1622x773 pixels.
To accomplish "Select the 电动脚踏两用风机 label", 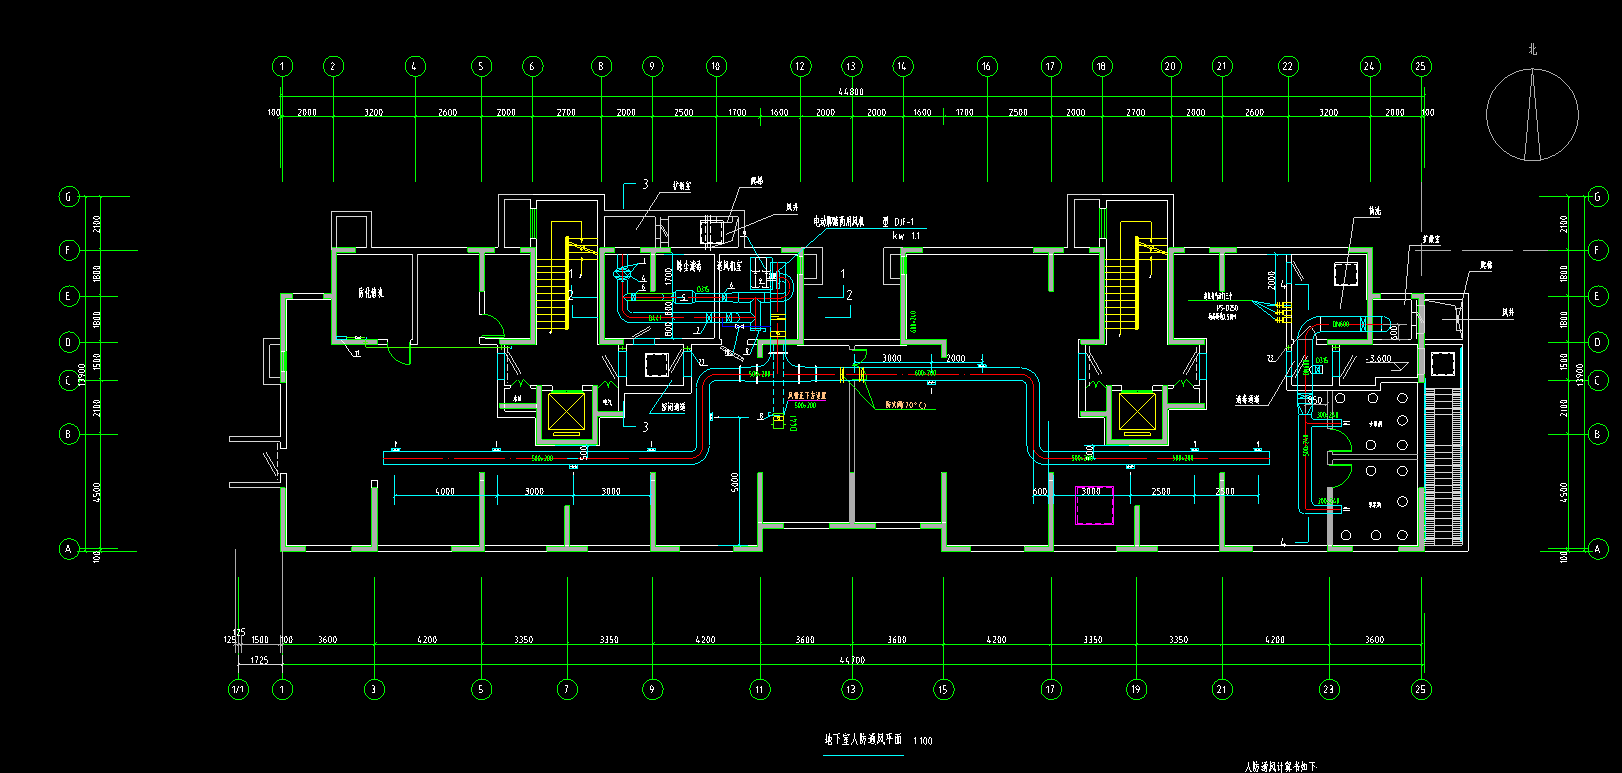I will 838,221.
